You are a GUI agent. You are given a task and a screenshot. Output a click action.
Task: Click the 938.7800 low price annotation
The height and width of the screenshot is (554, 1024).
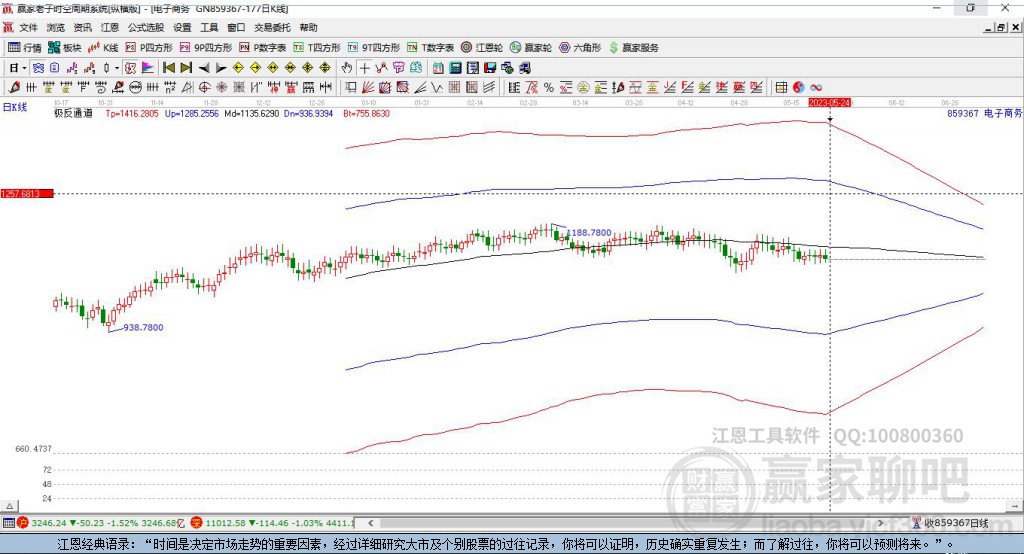pos(143,327)
